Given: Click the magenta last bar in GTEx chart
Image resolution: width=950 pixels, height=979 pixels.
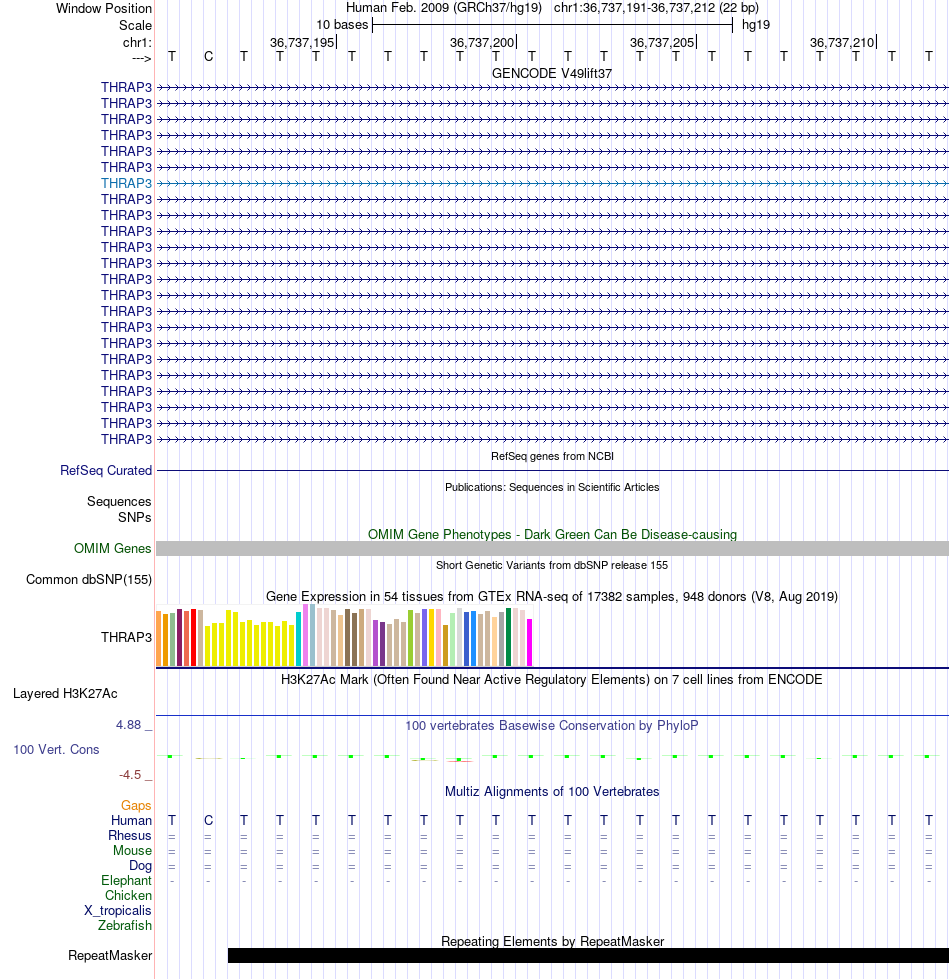Looking at the screenshot, I should tap(530, 642).
